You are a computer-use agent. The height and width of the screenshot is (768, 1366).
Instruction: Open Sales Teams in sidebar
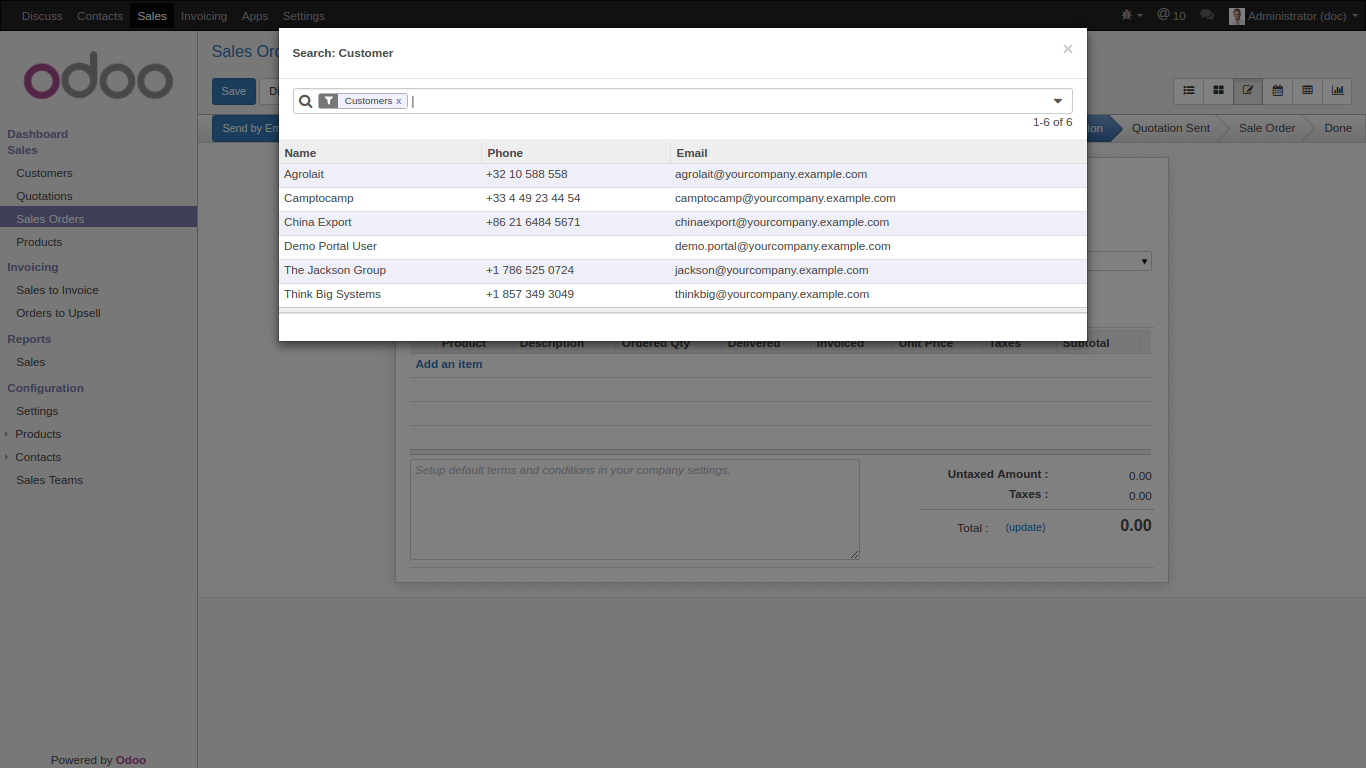coord(49,480)
